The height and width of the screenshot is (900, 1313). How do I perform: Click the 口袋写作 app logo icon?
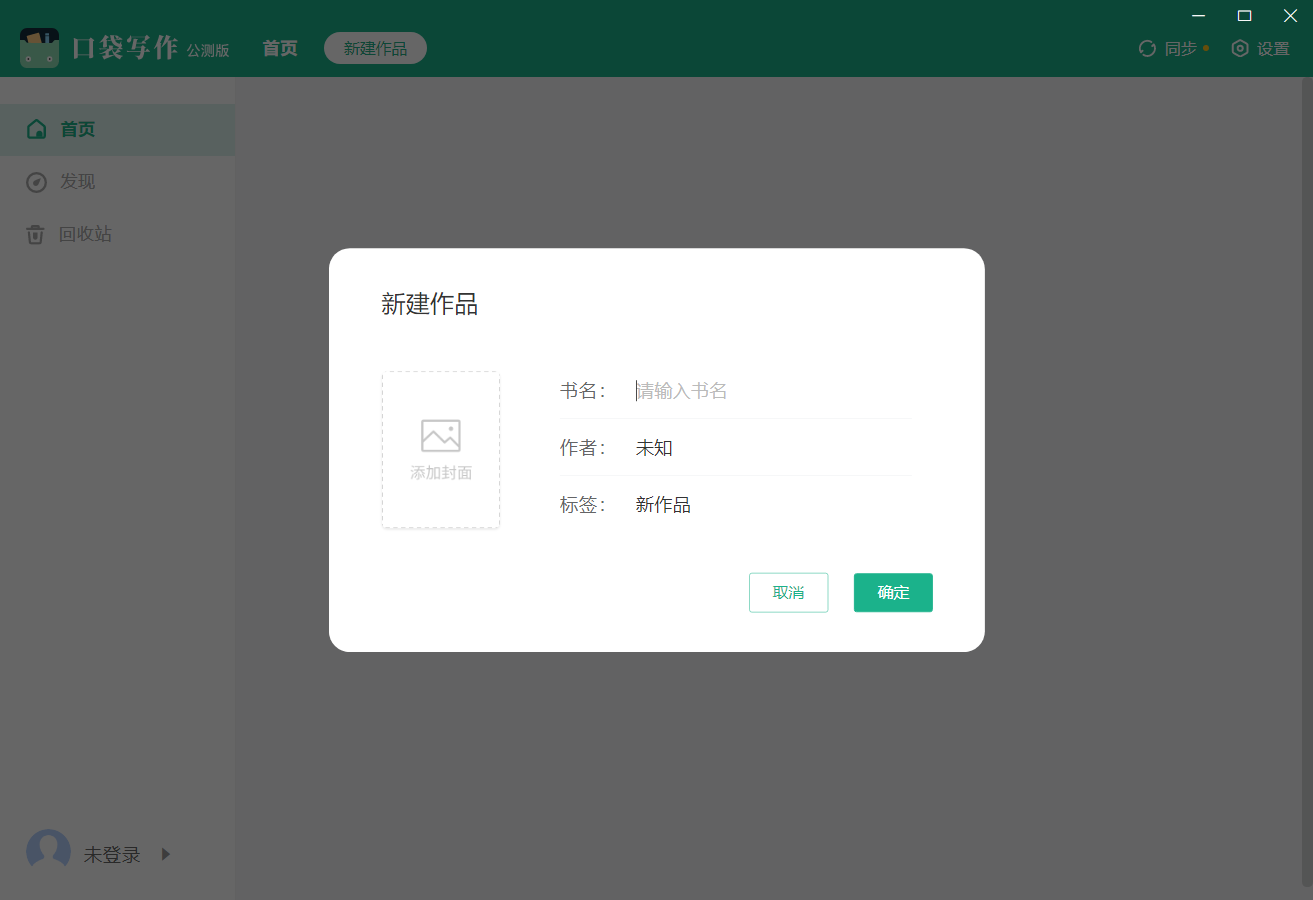(39, 48)
